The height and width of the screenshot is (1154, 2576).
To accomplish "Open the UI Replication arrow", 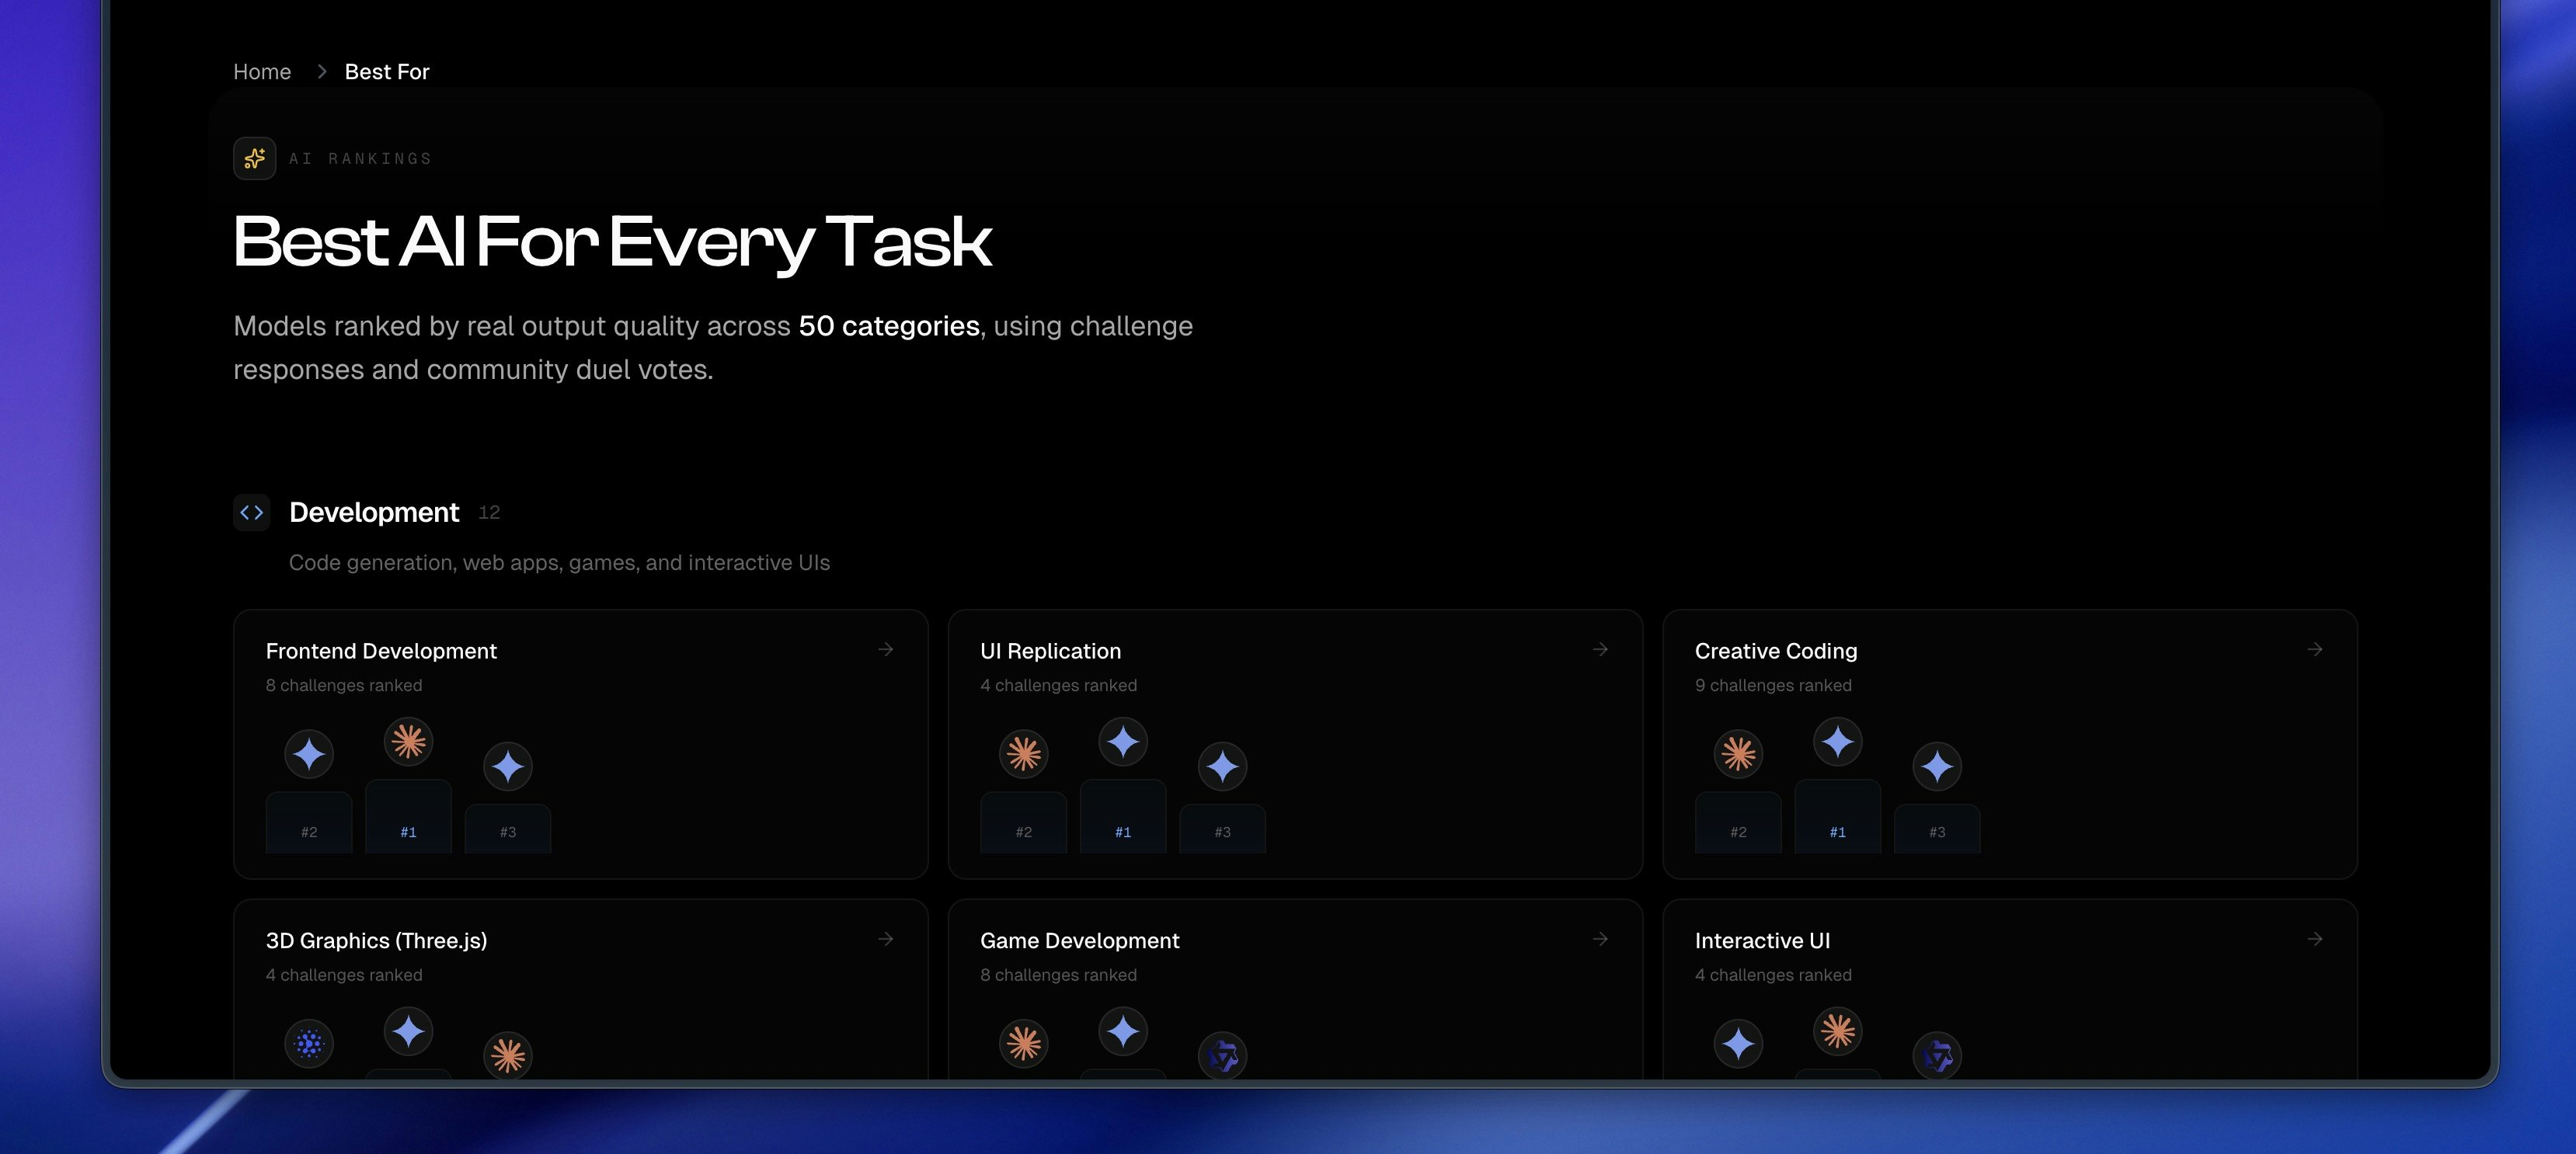I will click(1600, 650).
